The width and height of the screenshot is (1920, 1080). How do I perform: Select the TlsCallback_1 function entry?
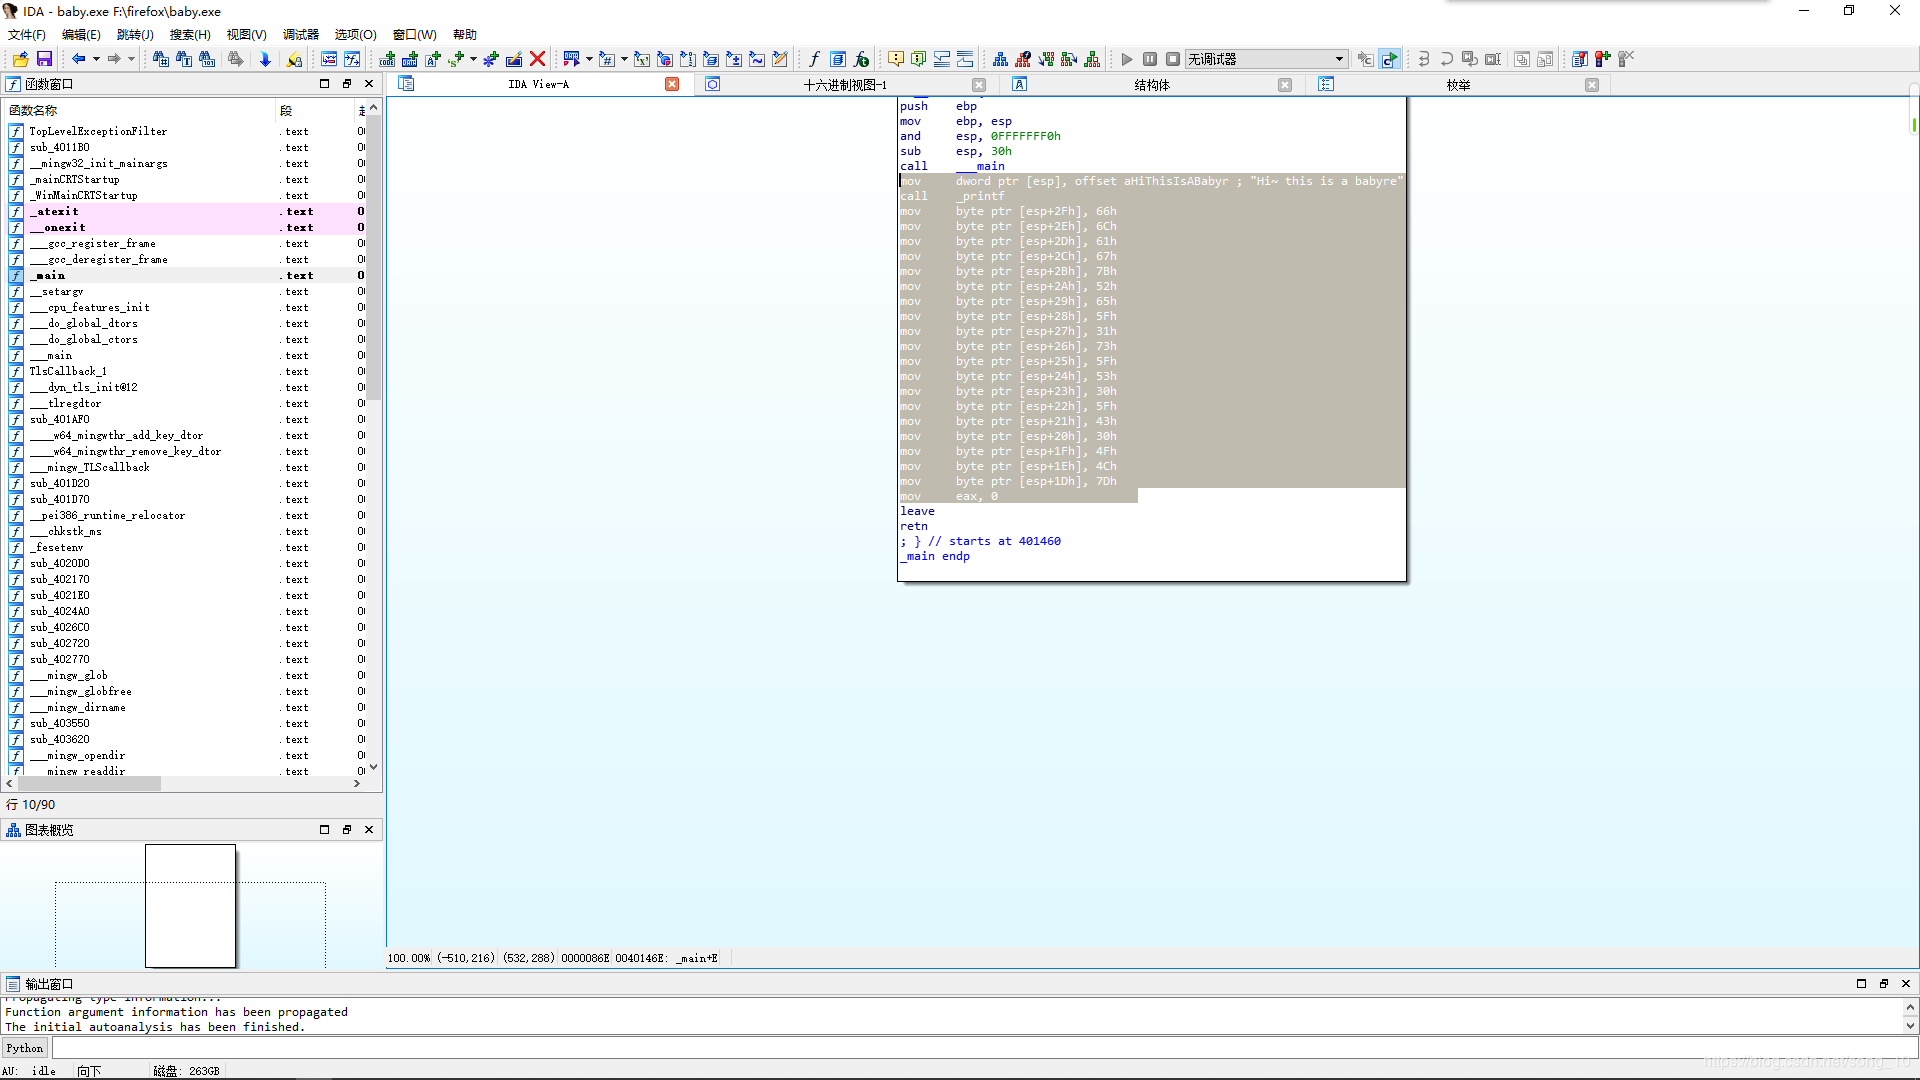67,372
